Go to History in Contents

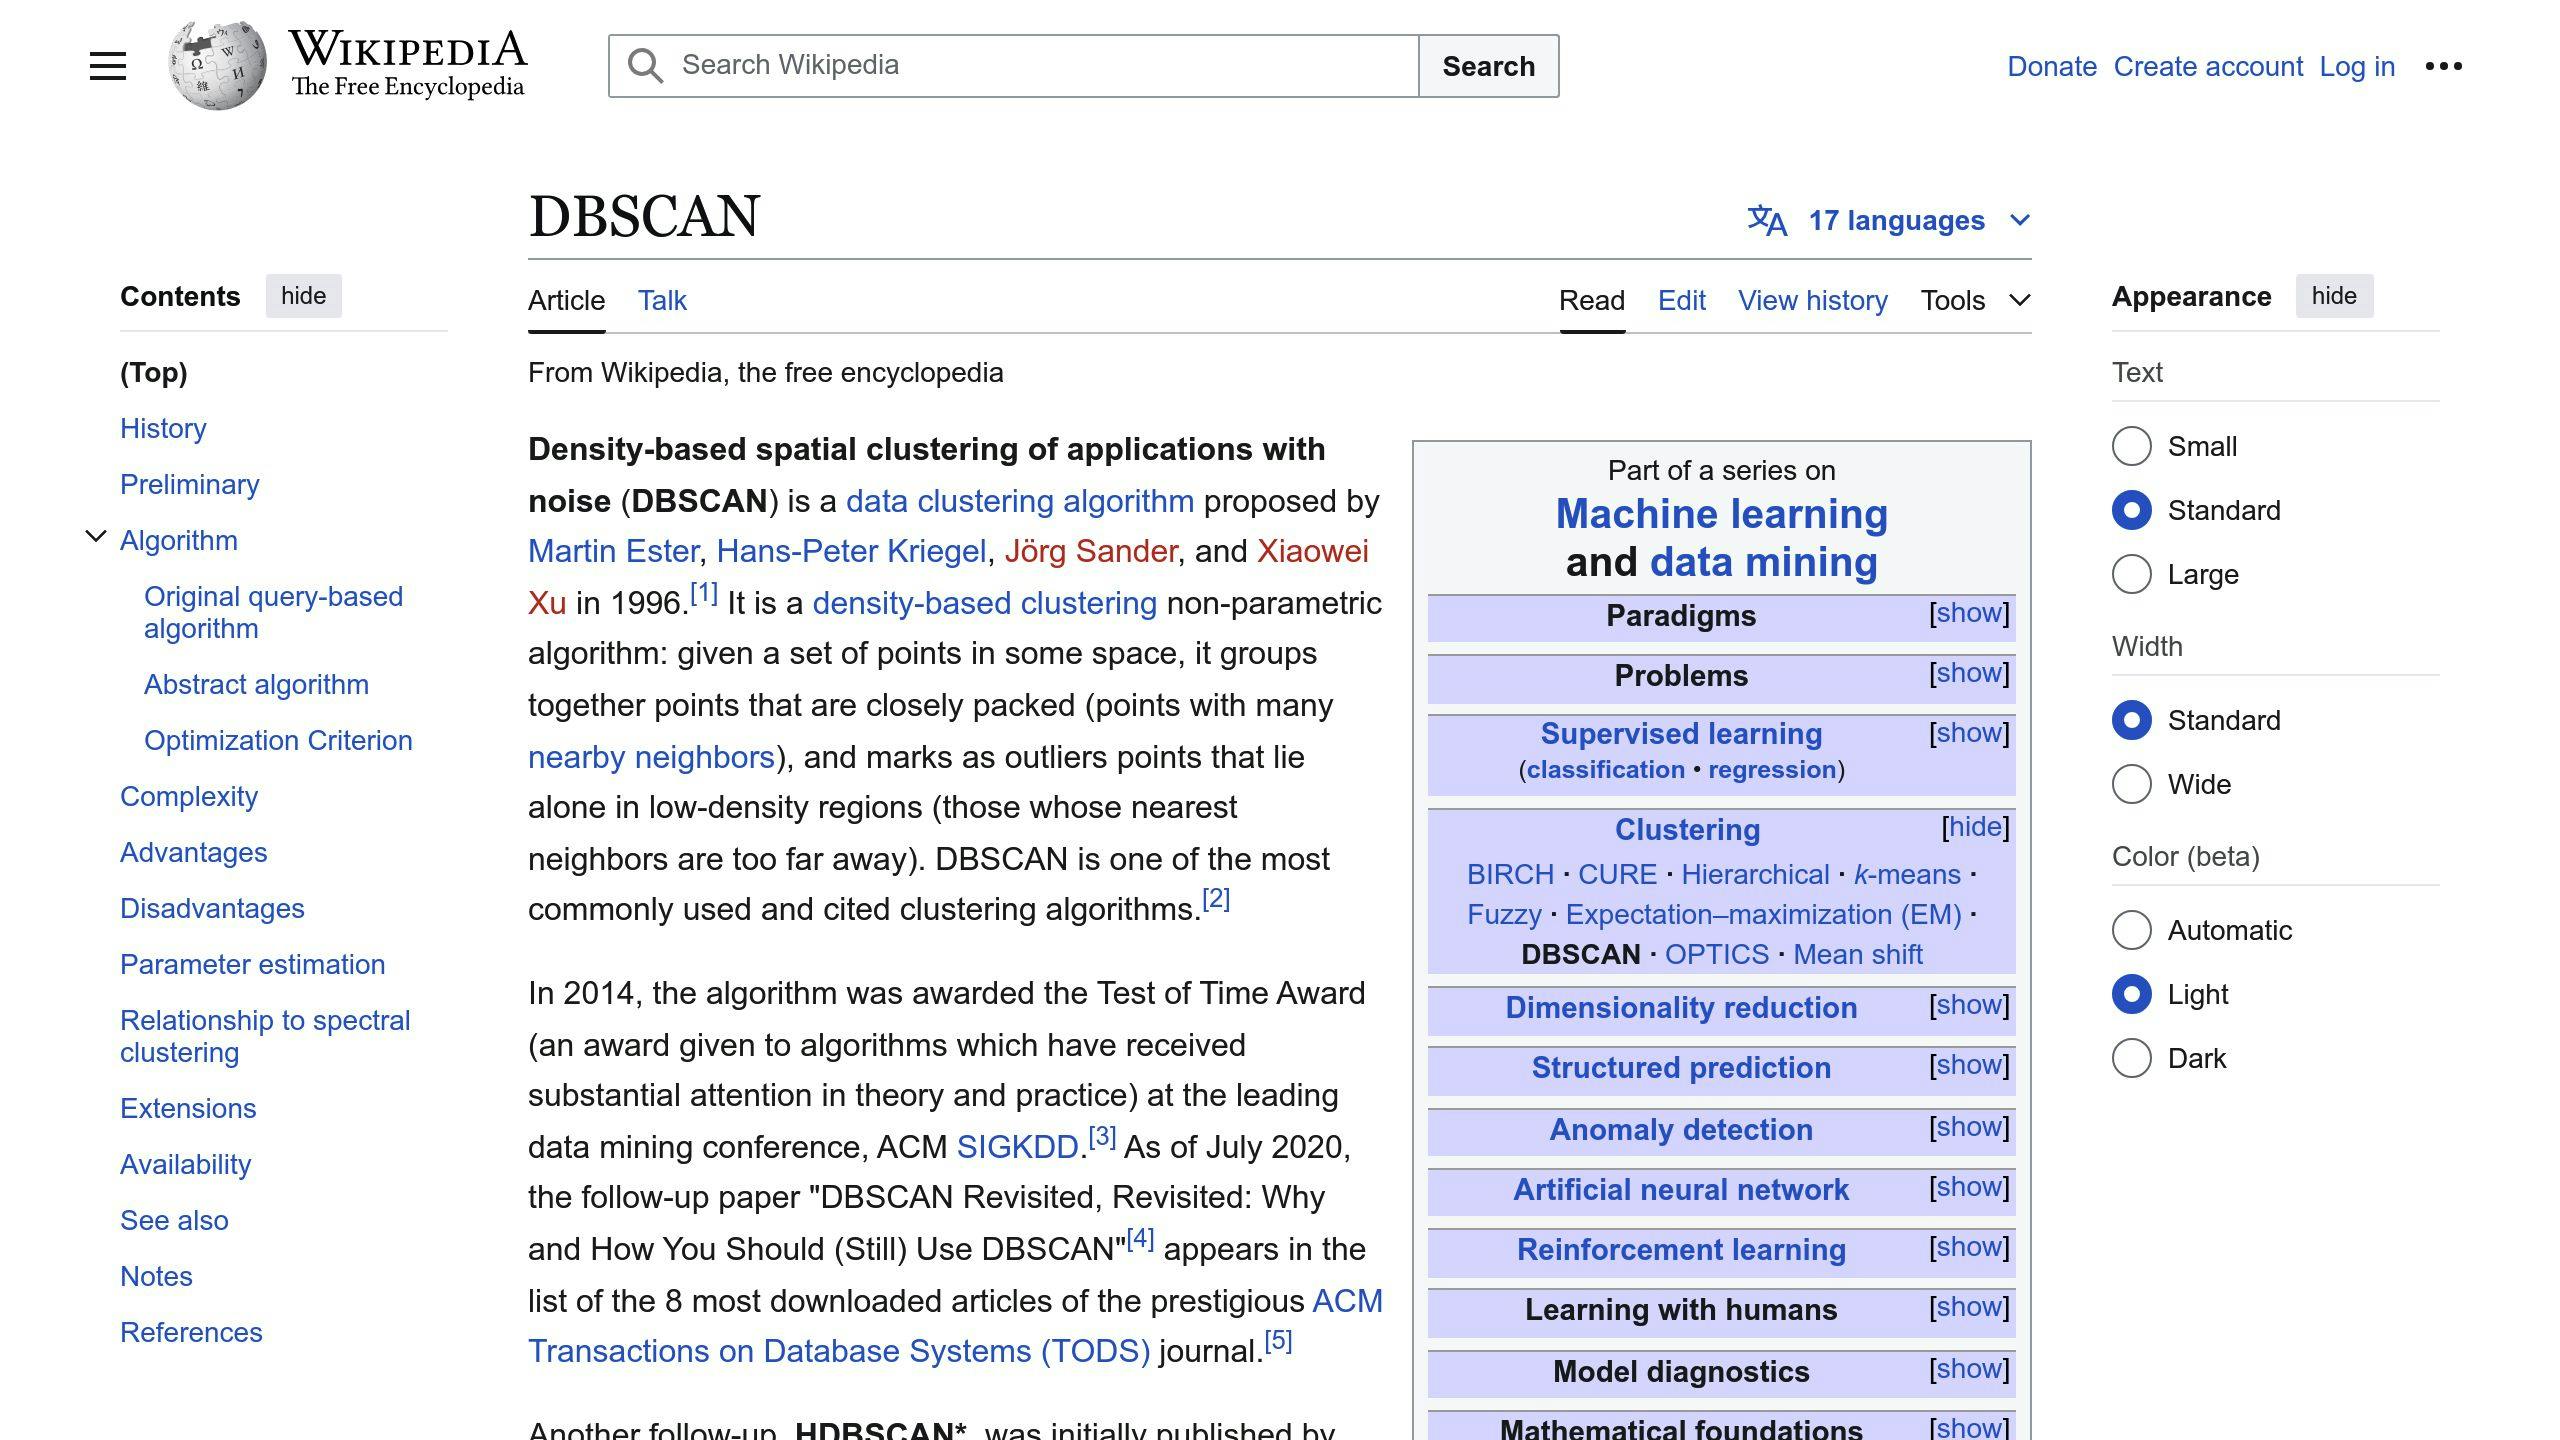coord(163,428)
